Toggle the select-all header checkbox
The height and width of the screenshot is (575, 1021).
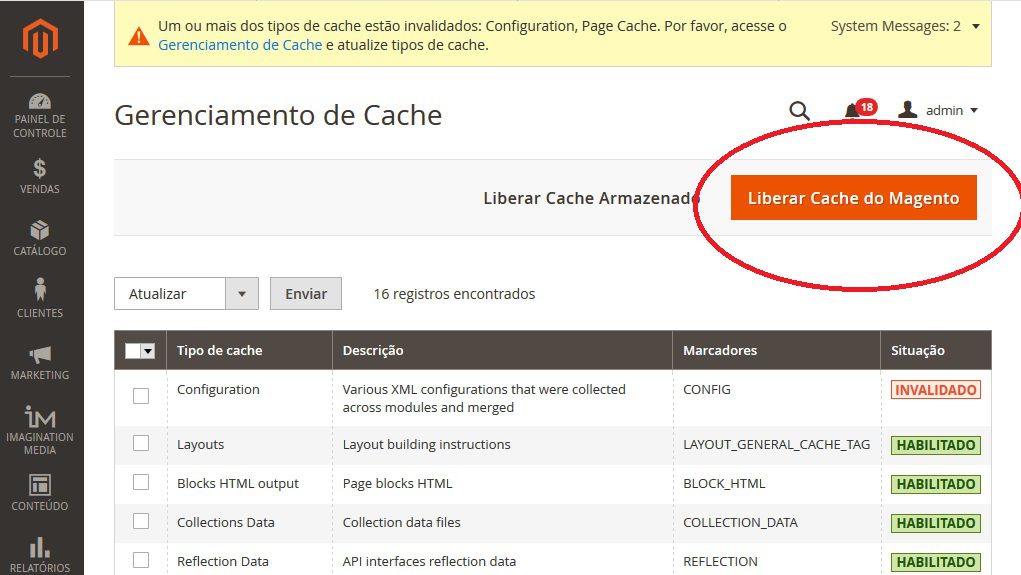[x=133, y=351]
